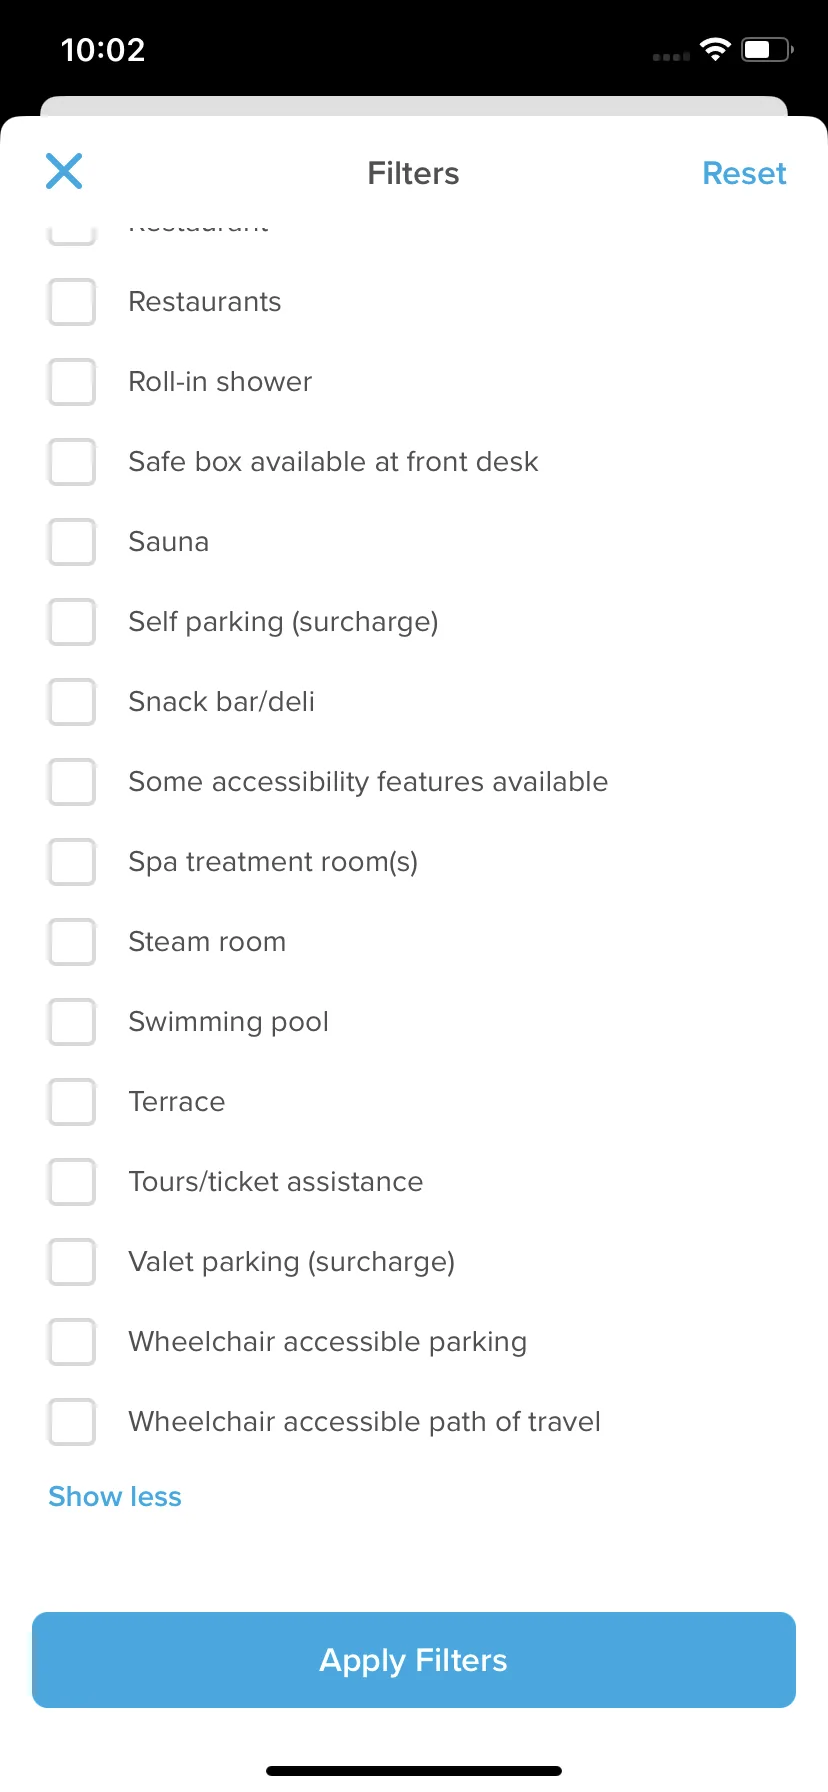The height and width of the screenshot is (1792, 828).
Task: Check Wheelchair accessible parking
Action: pos(72,1342)
